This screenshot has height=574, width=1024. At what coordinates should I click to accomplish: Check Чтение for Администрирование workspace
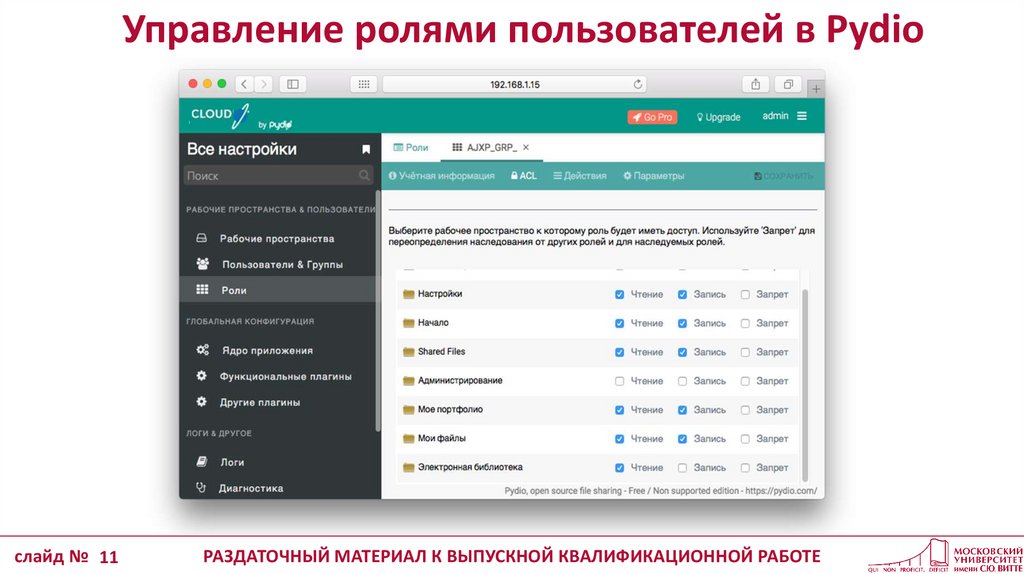tap(620, 381)
